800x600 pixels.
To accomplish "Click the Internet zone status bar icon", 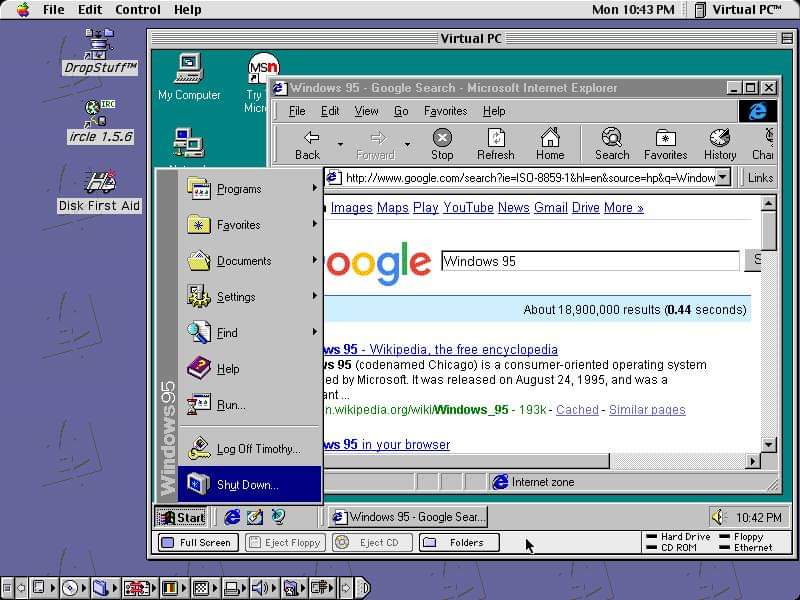I will coord(501,482).
